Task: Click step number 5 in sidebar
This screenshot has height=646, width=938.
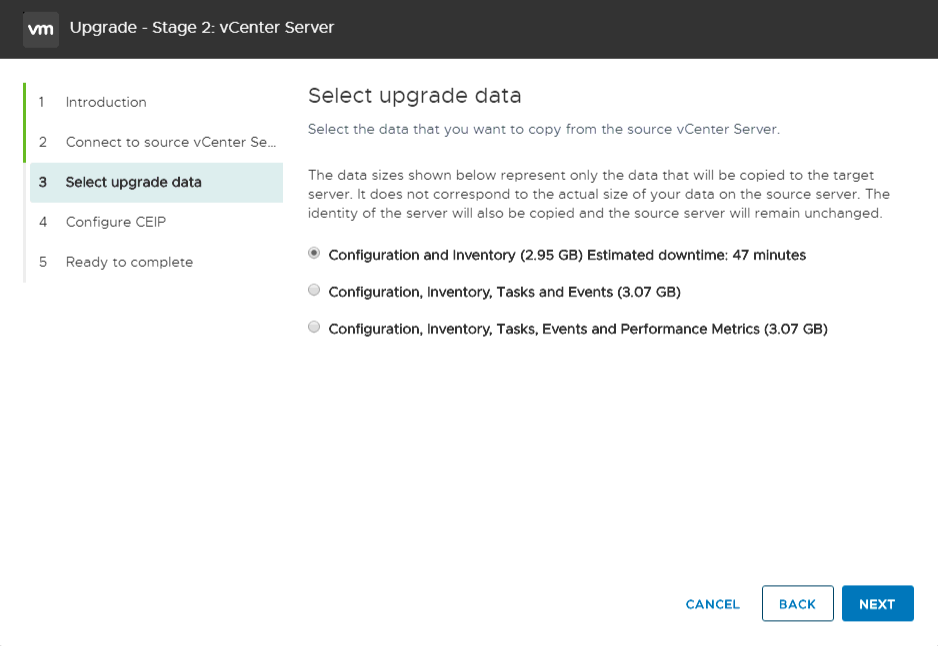Action: 42,262
